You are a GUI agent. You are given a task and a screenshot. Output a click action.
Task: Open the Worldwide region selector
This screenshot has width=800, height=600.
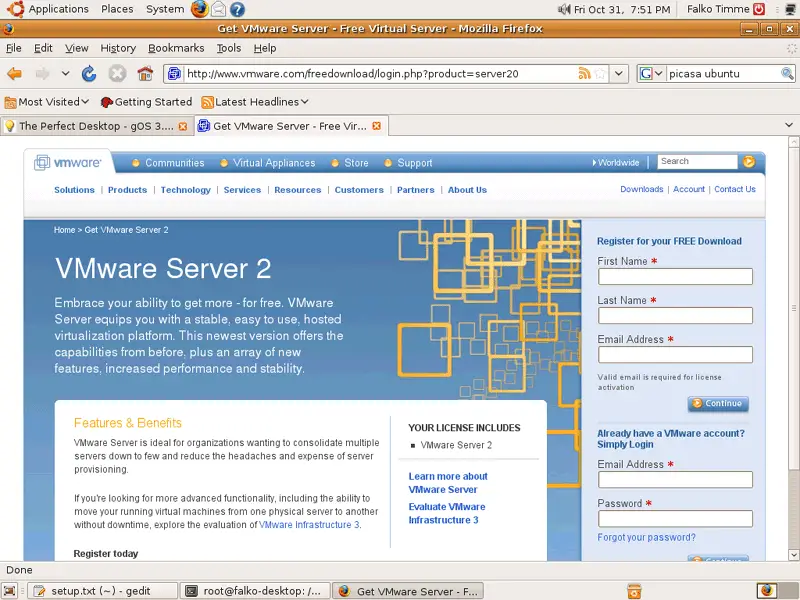pyautogui.click(x=615, y=162)
